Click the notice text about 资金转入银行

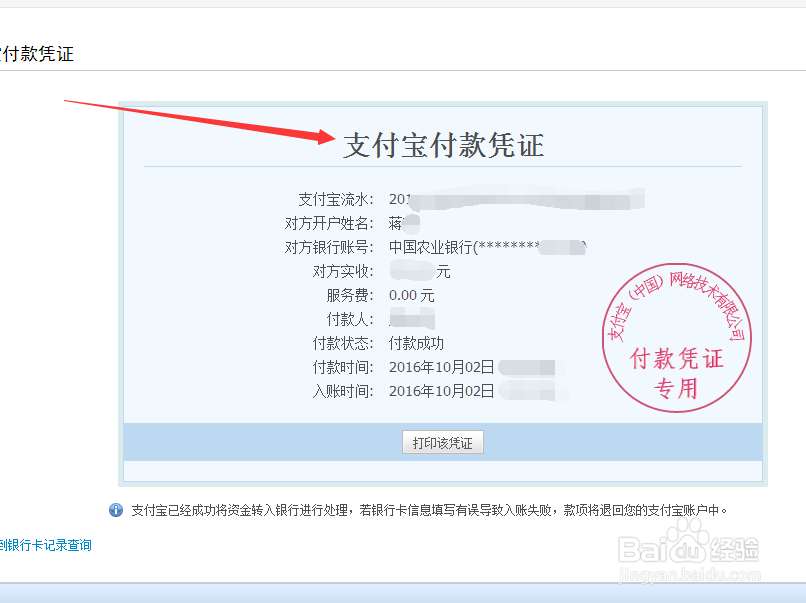coord(430,510)
